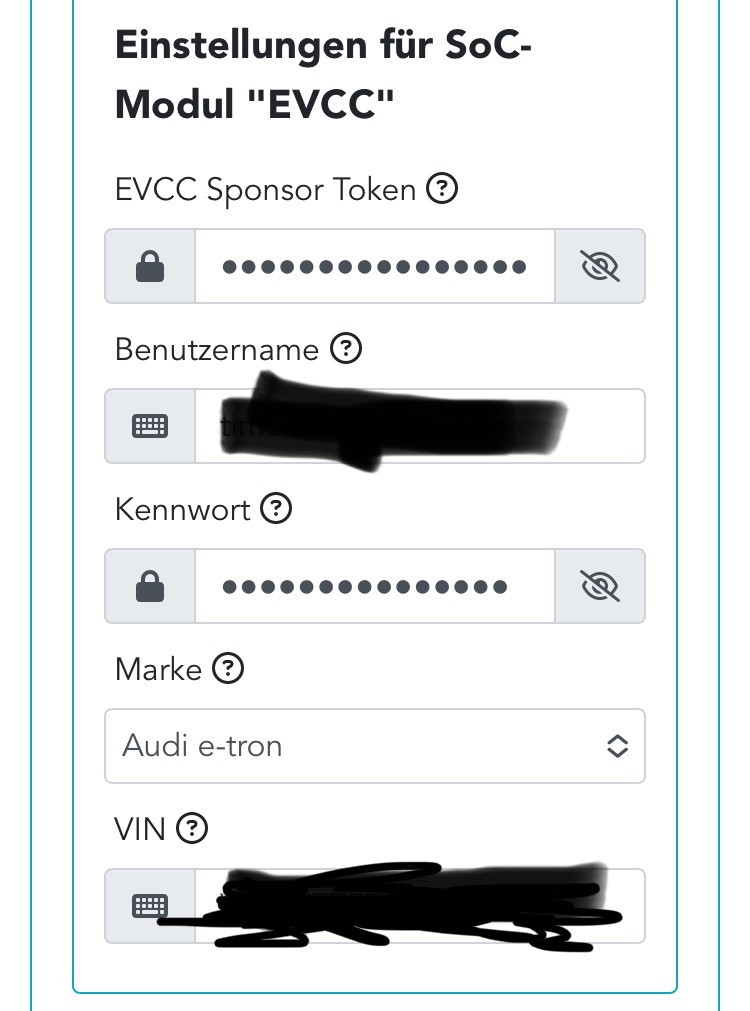
Task: Focus the EVCC Sponsor Token input field
Action: point(374,267)
